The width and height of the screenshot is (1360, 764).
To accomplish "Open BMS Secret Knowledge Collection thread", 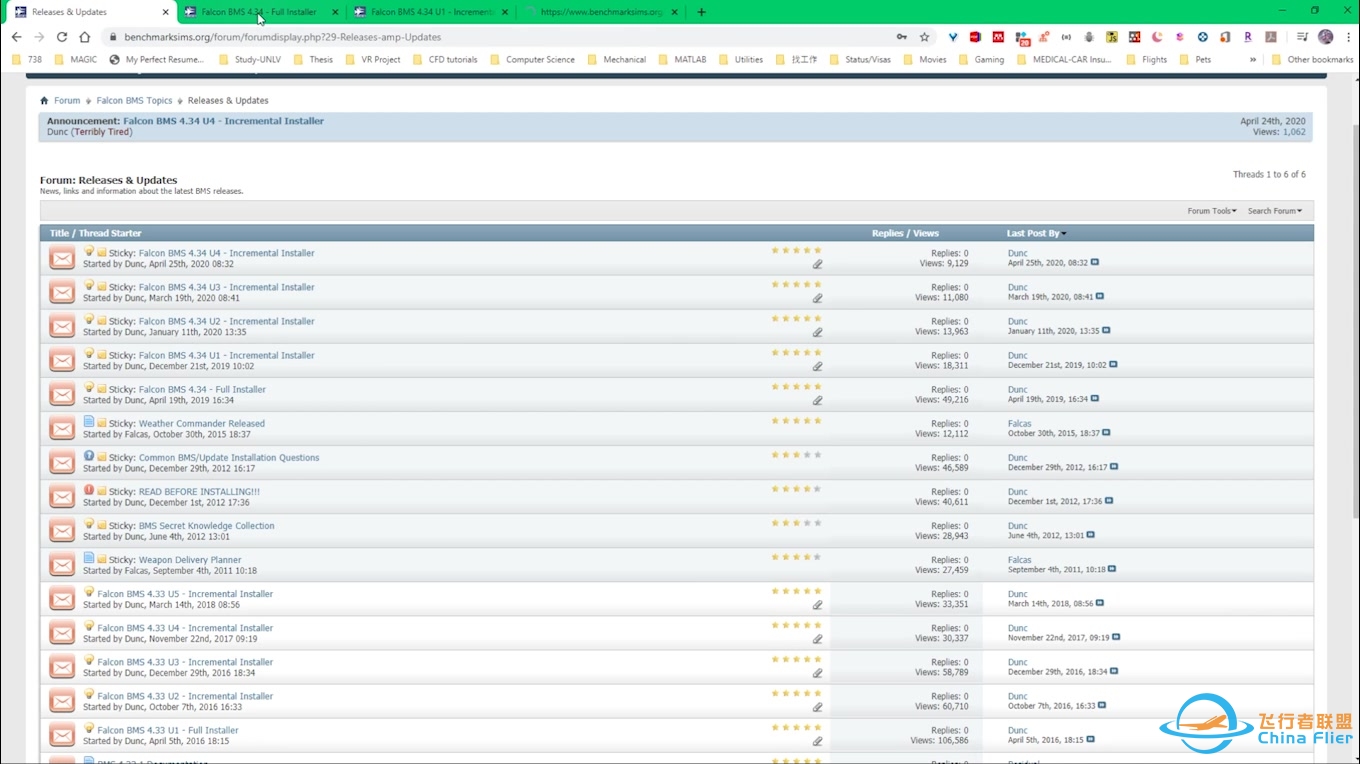I will 206,526.
